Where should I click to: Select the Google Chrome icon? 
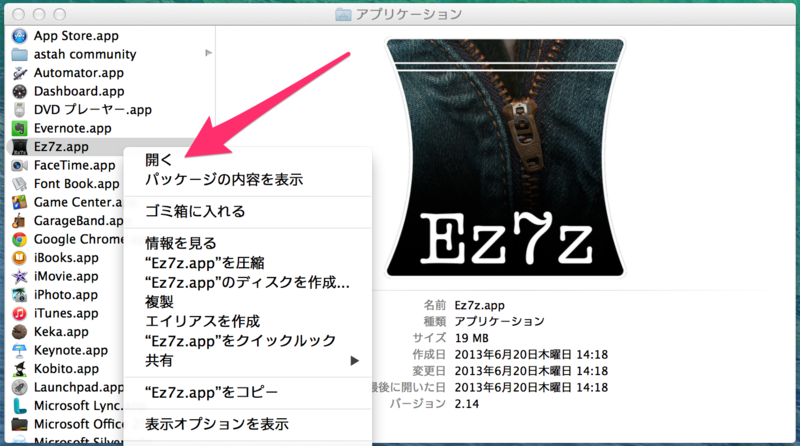(19, 239)
